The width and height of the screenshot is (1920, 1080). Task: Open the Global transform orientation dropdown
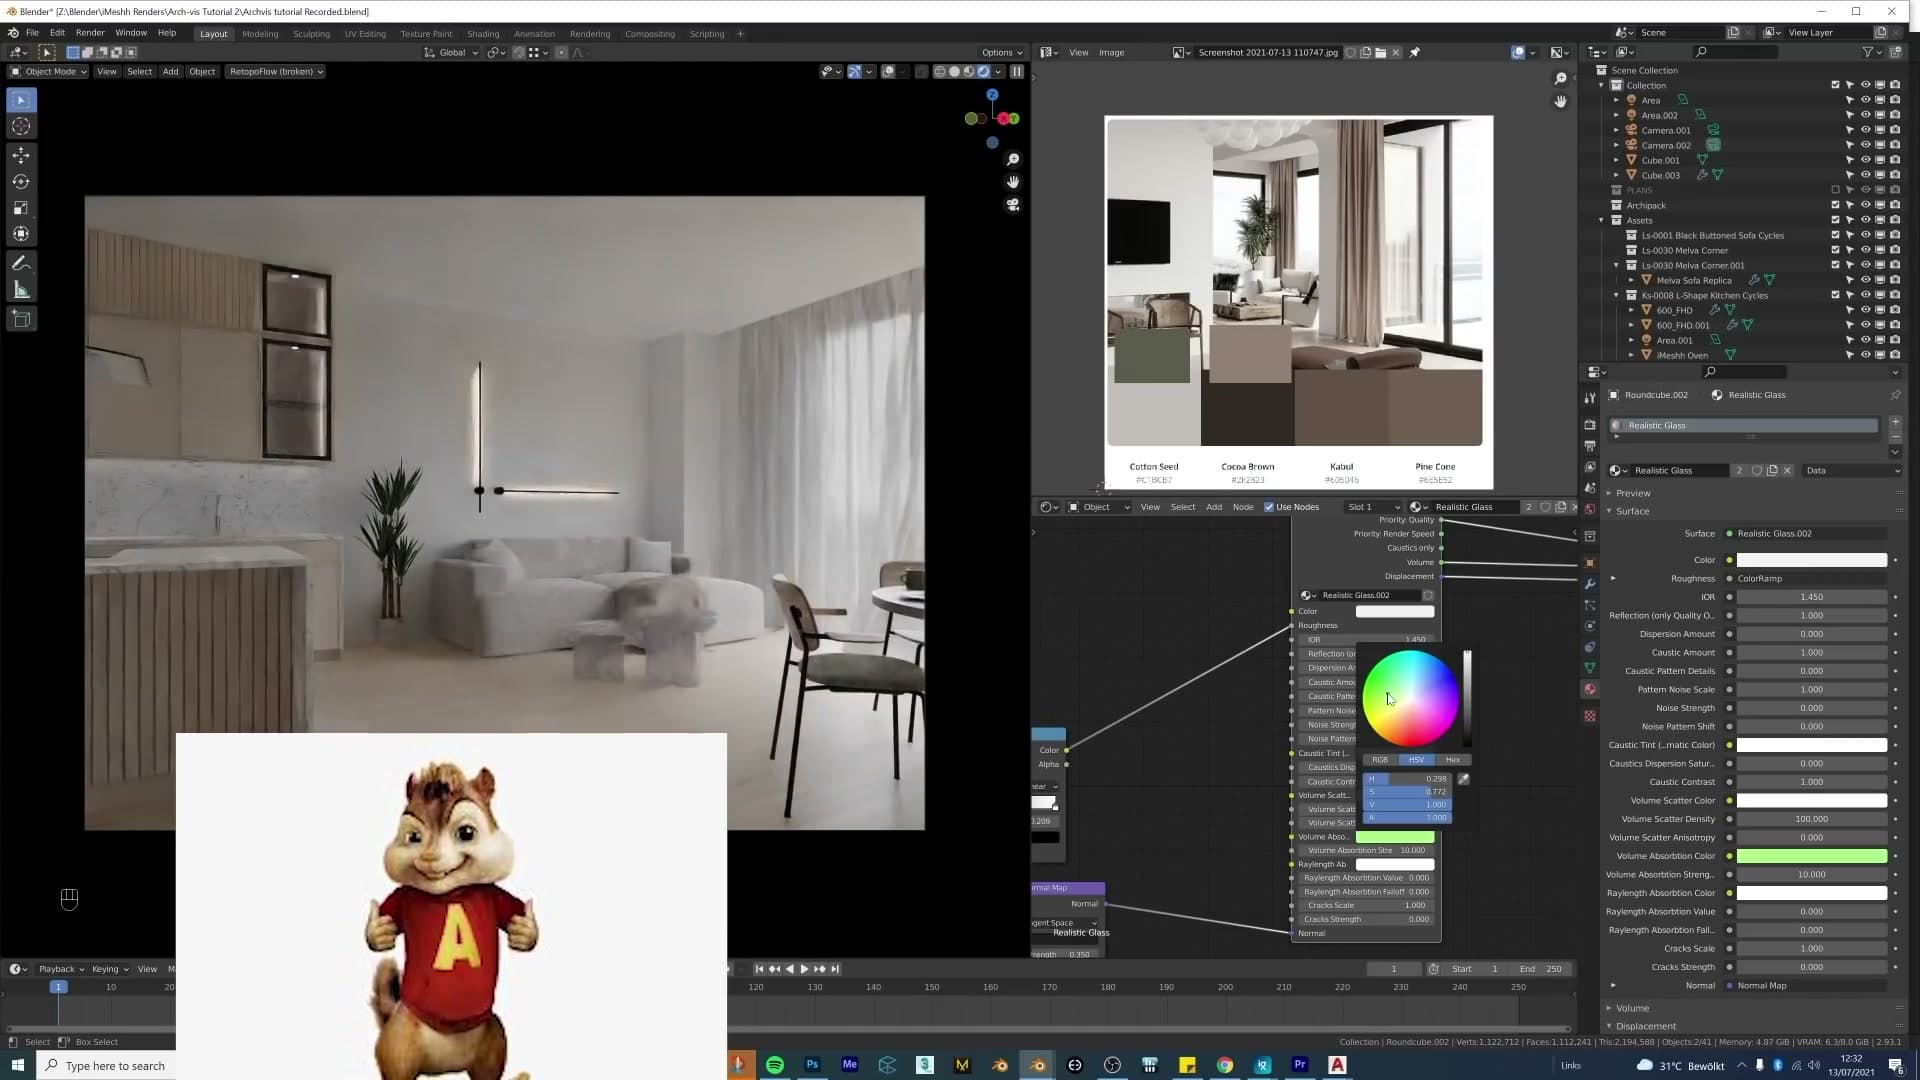pyautogui.click(x=451, y=52)
